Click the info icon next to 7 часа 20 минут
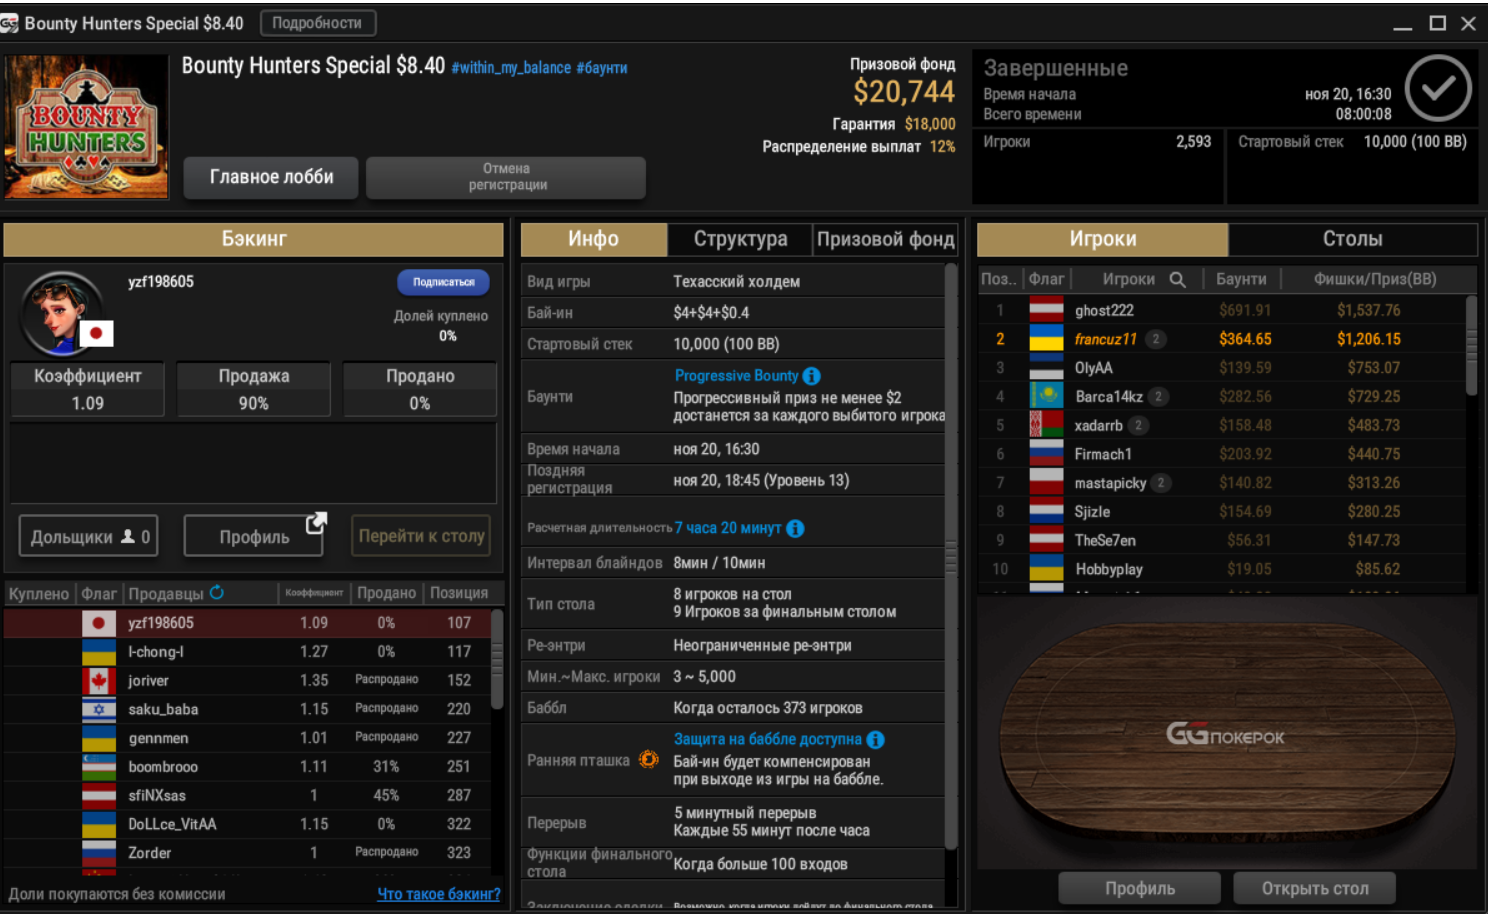This screenshot has height=914, width=1488. click(795, 528)
